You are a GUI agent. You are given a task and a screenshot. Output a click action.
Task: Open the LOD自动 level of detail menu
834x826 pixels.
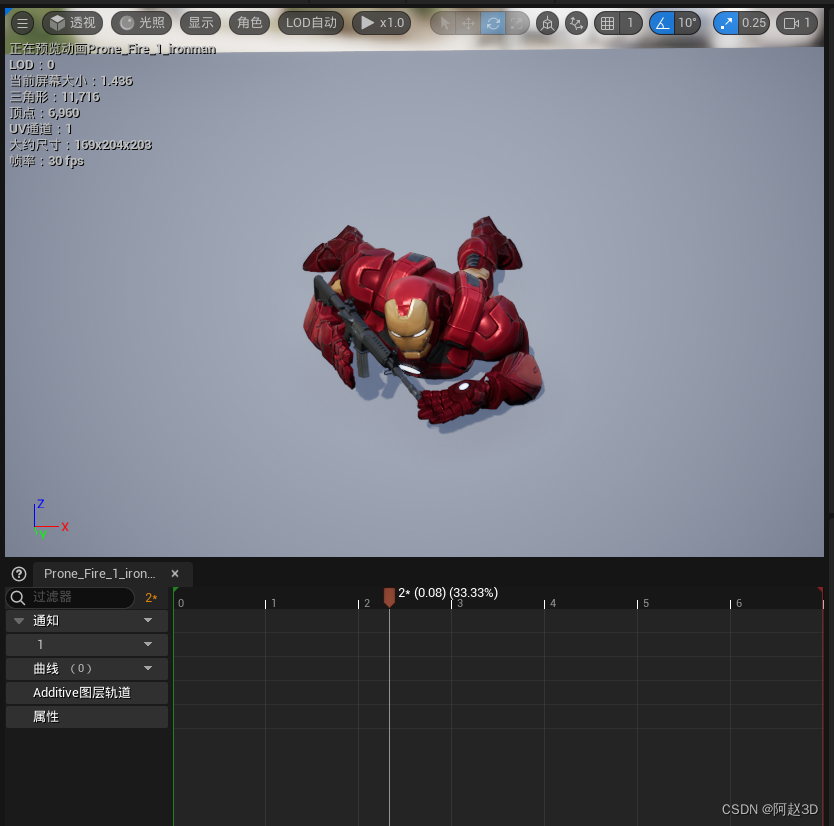(311, 23)
